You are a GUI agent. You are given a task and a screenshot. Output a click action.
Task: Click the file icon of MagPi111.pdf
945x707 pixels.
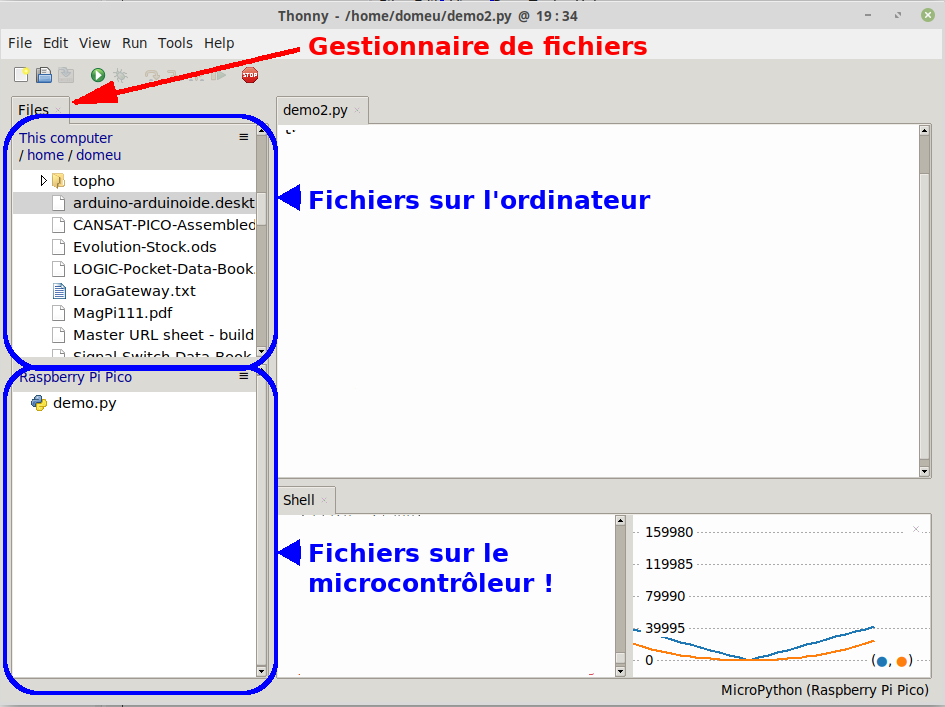58,313
